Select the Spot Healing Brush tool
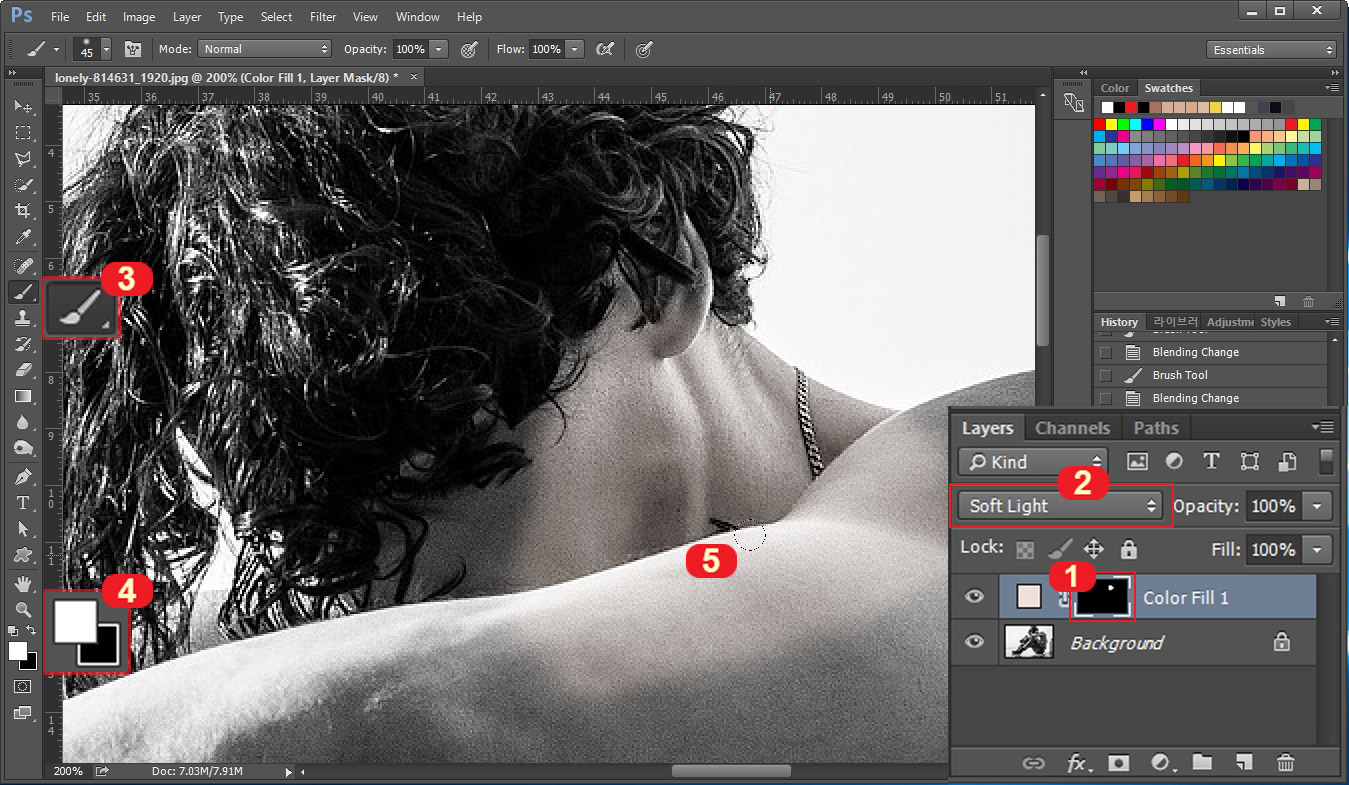Viewport: 1349px width, 785px height. (22, 265)
